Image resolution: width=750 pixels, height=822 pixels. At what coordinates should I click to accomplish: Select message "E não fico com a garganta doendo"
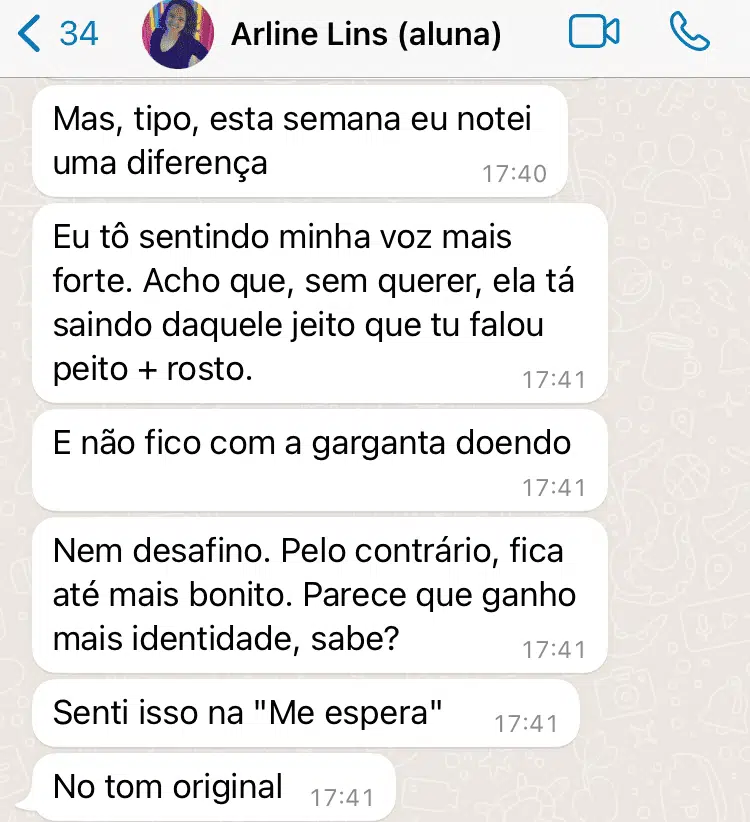(x=320, y=460)
